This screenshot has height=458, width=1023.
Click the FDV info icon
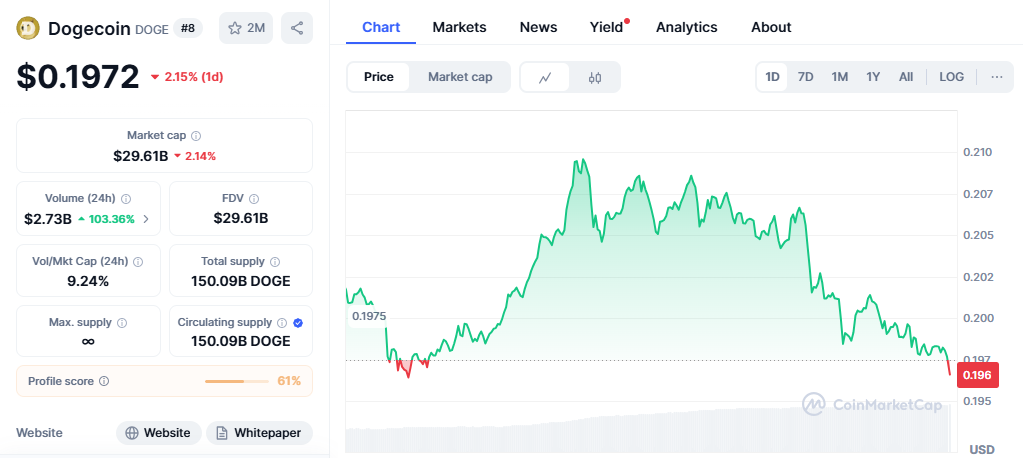point(254,199)
